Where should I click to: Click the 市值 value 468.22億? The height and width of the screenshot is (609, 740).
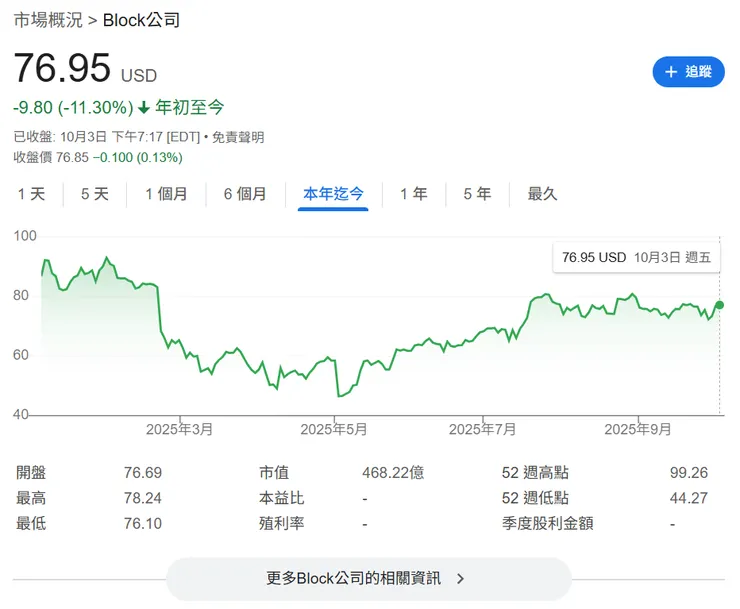393,473
